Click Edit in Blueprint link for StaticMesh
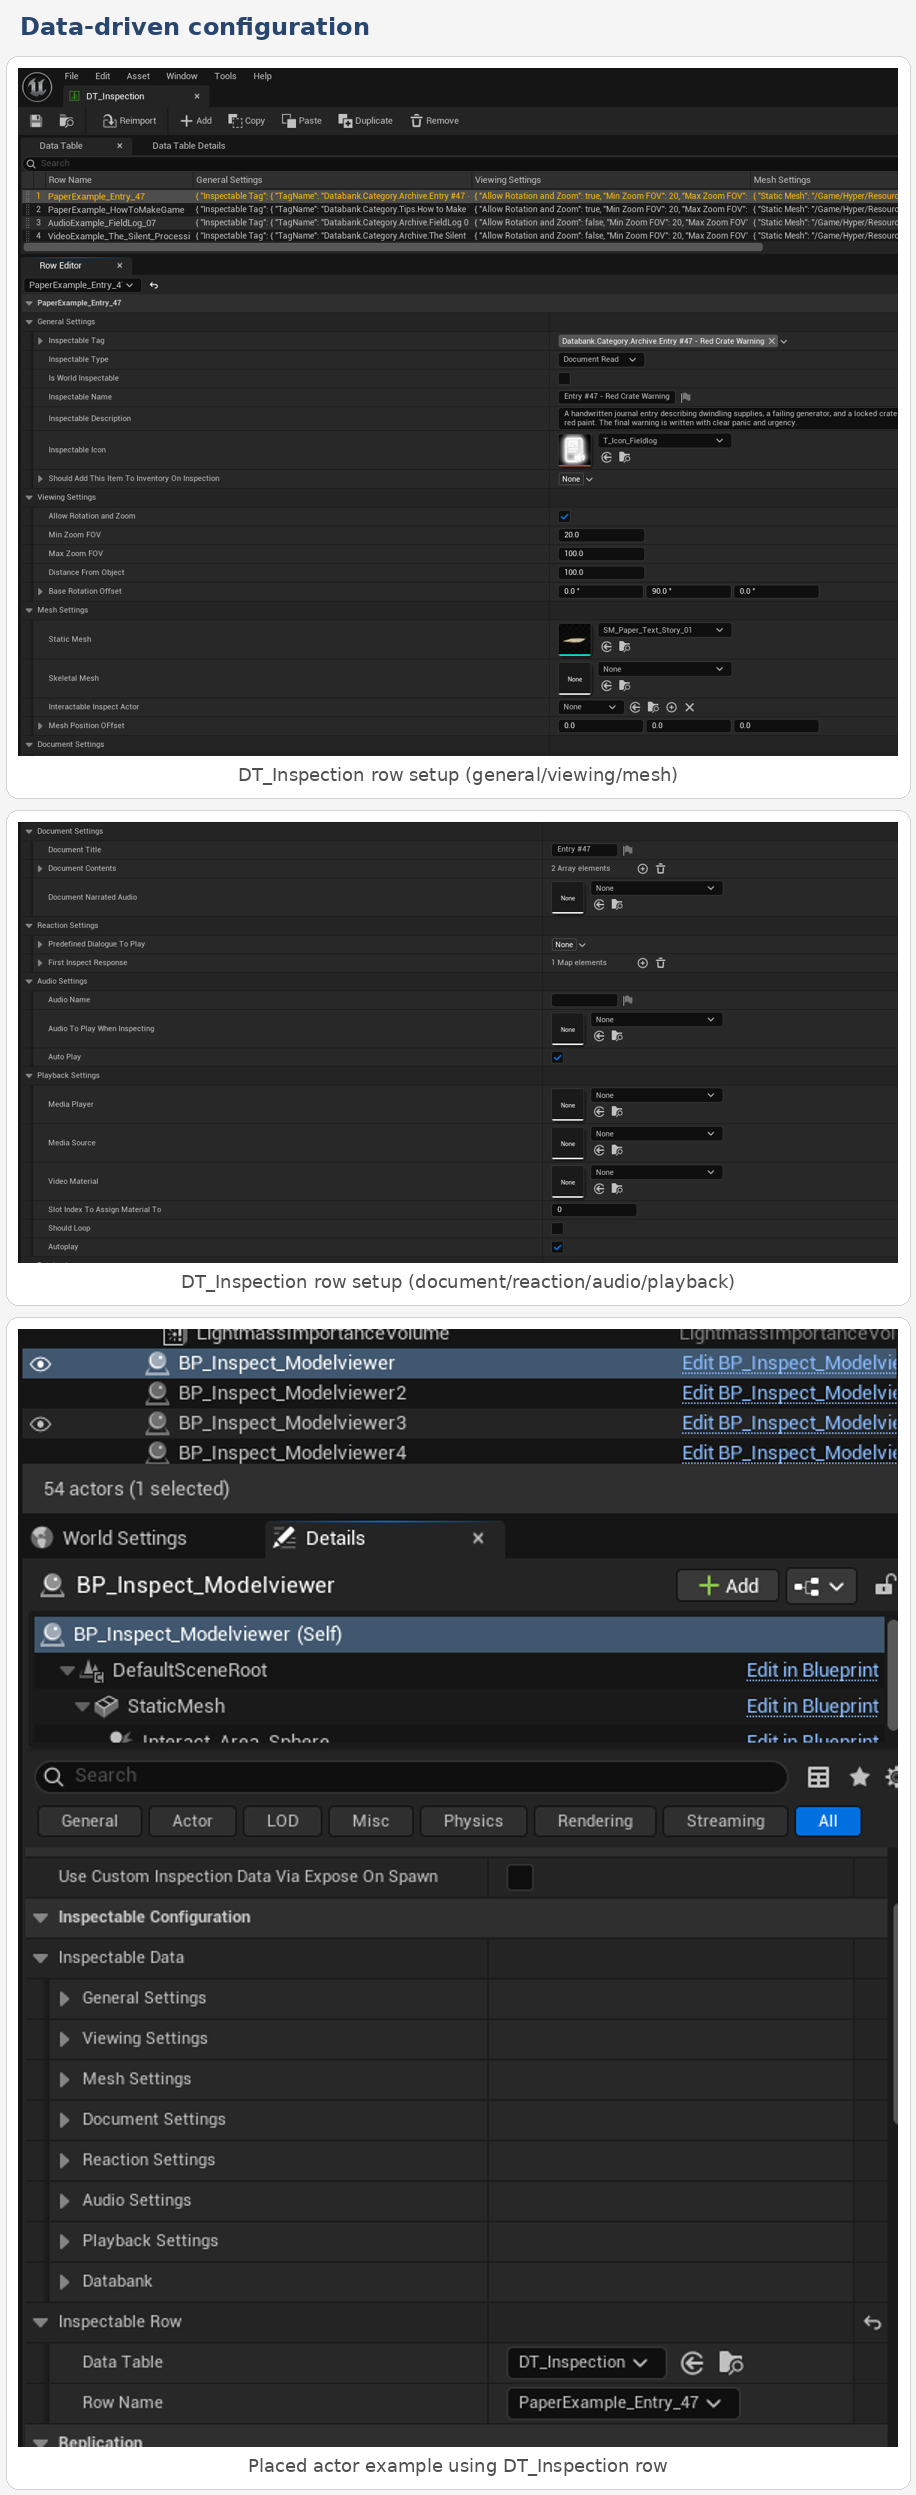This screenshot has width=916, height=2495. point(812,1706)
